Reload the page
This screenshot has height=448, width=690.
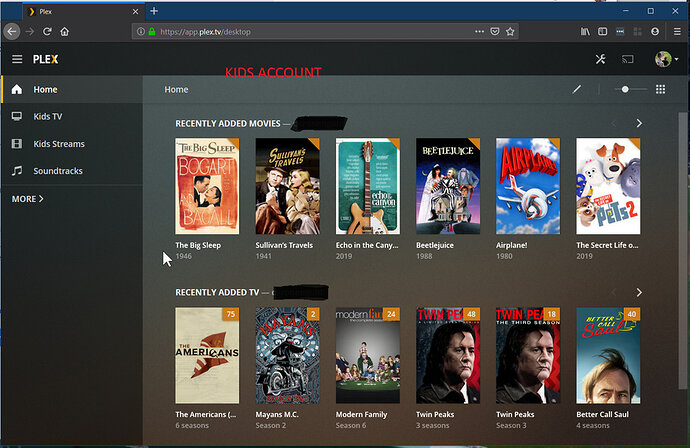click(47, 32)
